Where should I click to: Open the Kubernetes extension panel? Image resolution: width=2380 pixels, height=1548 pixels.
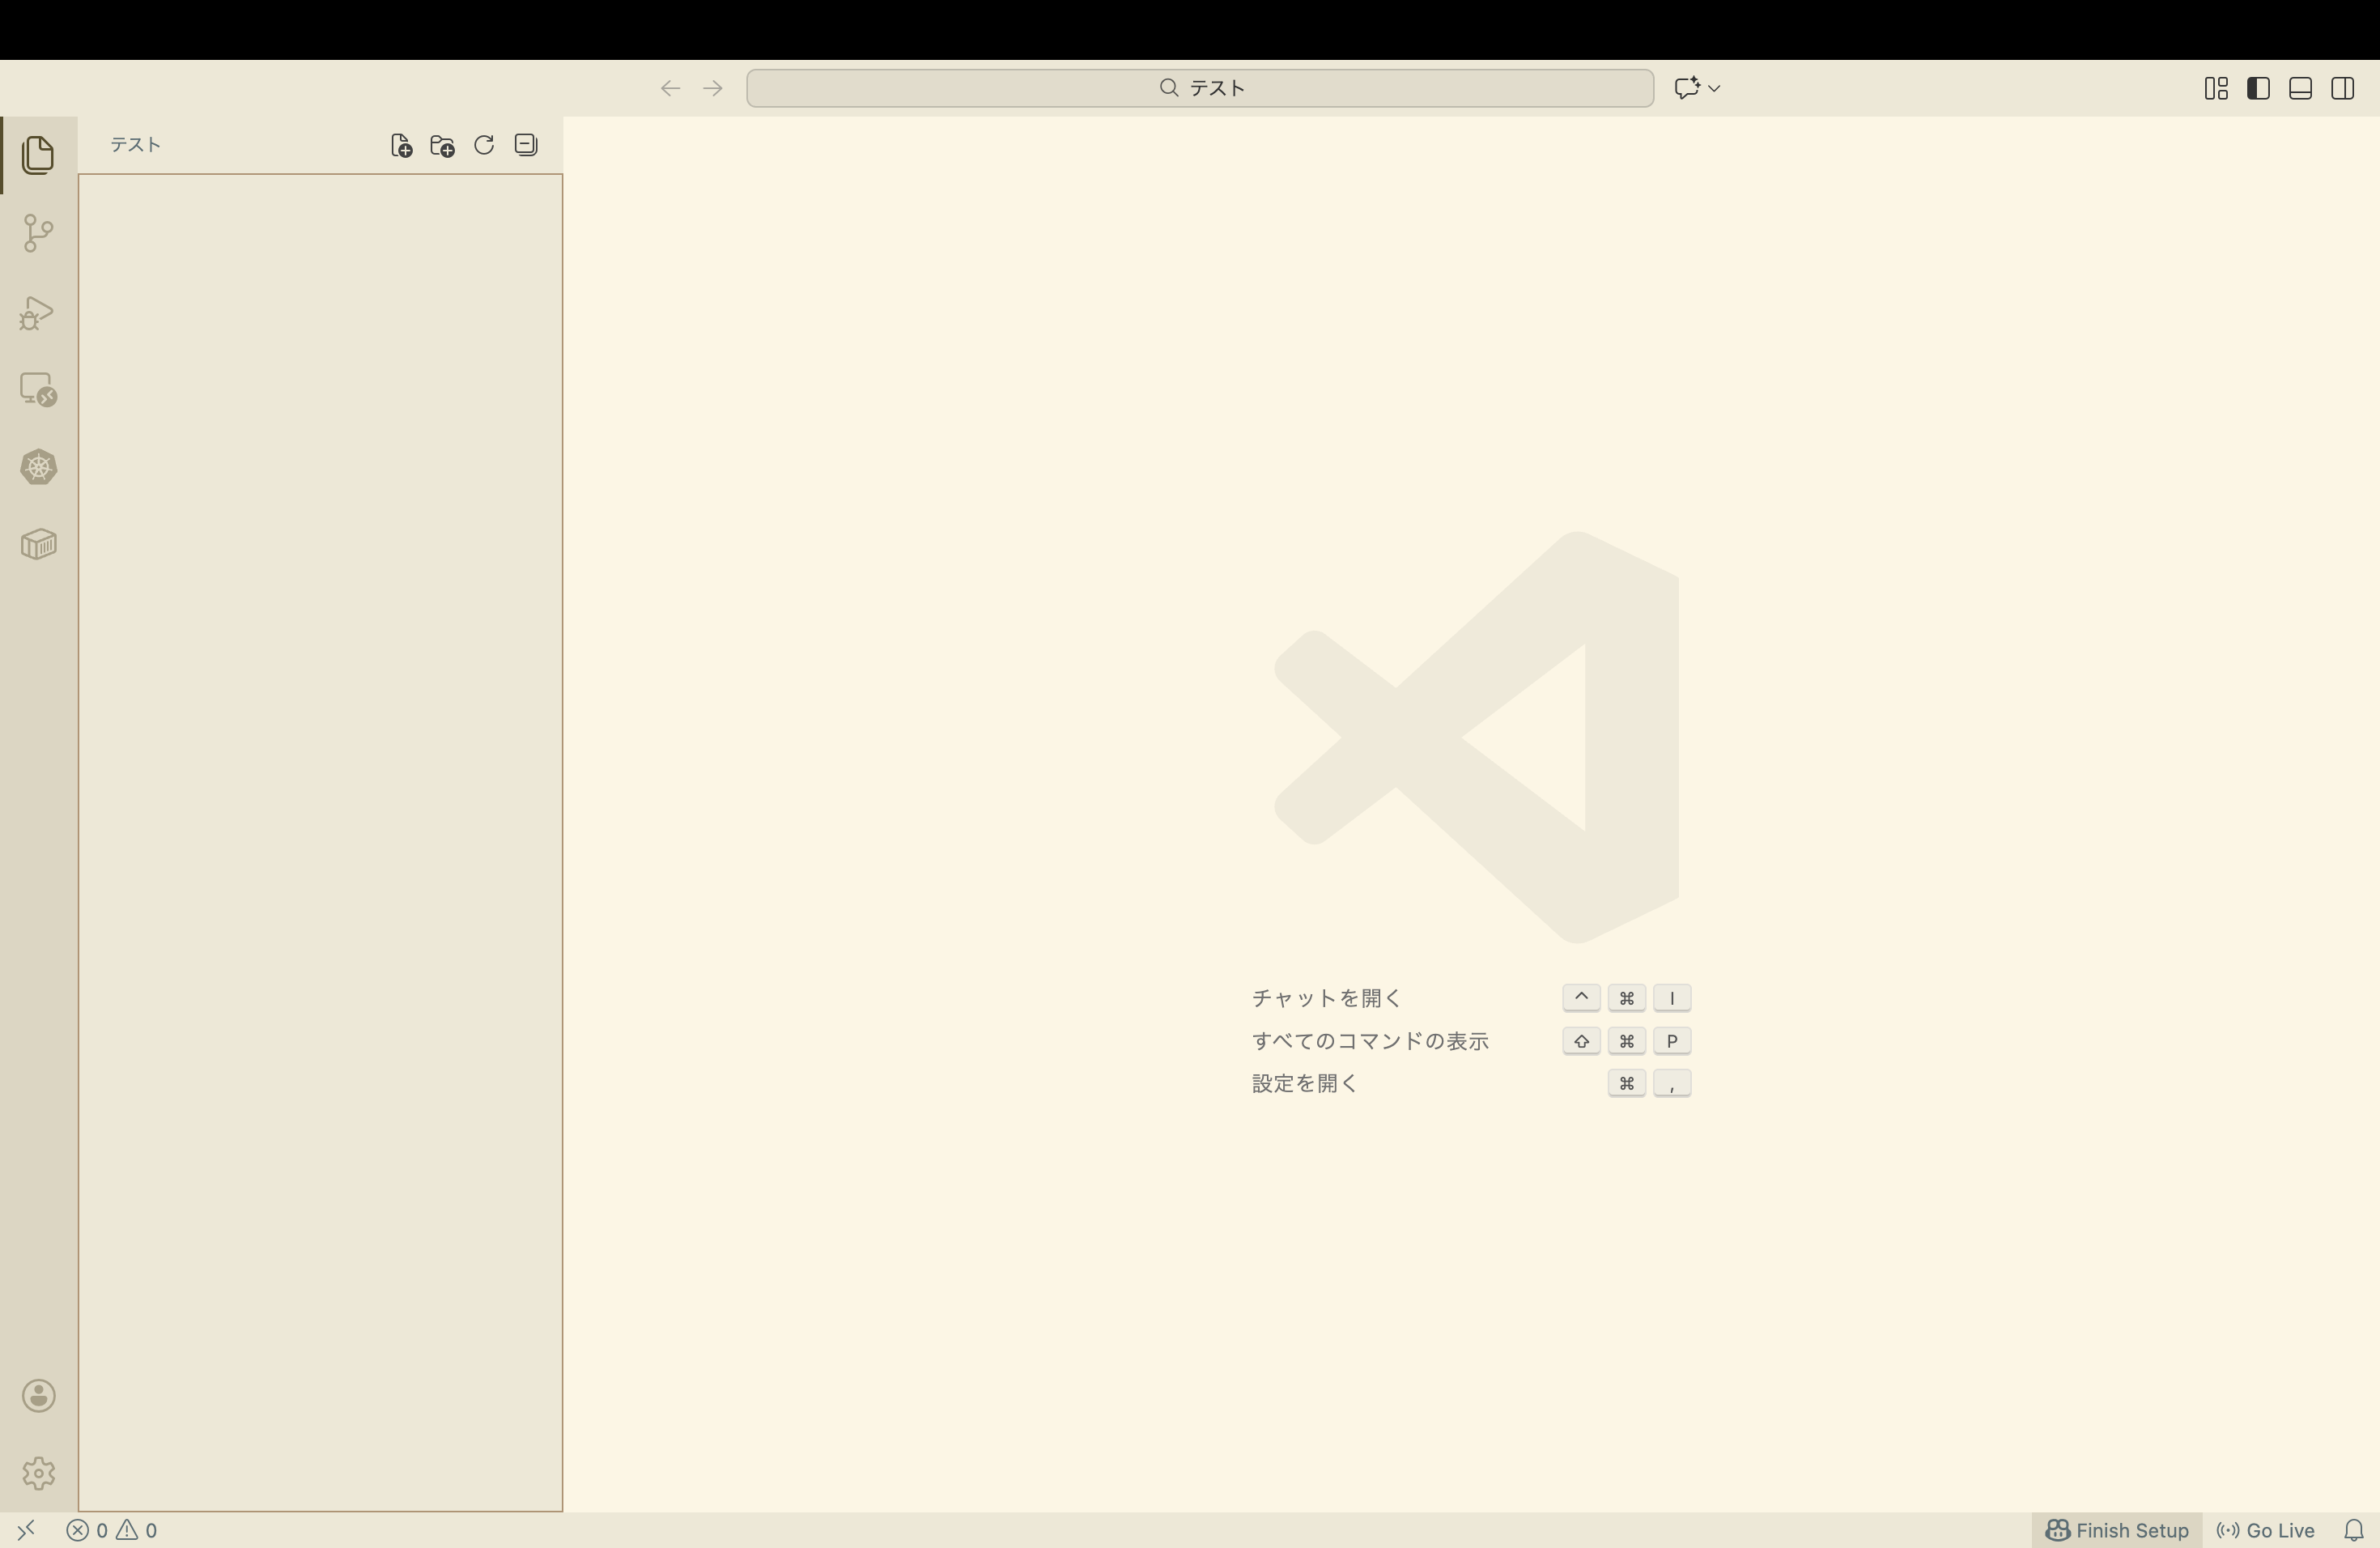[x=38, y=467]
